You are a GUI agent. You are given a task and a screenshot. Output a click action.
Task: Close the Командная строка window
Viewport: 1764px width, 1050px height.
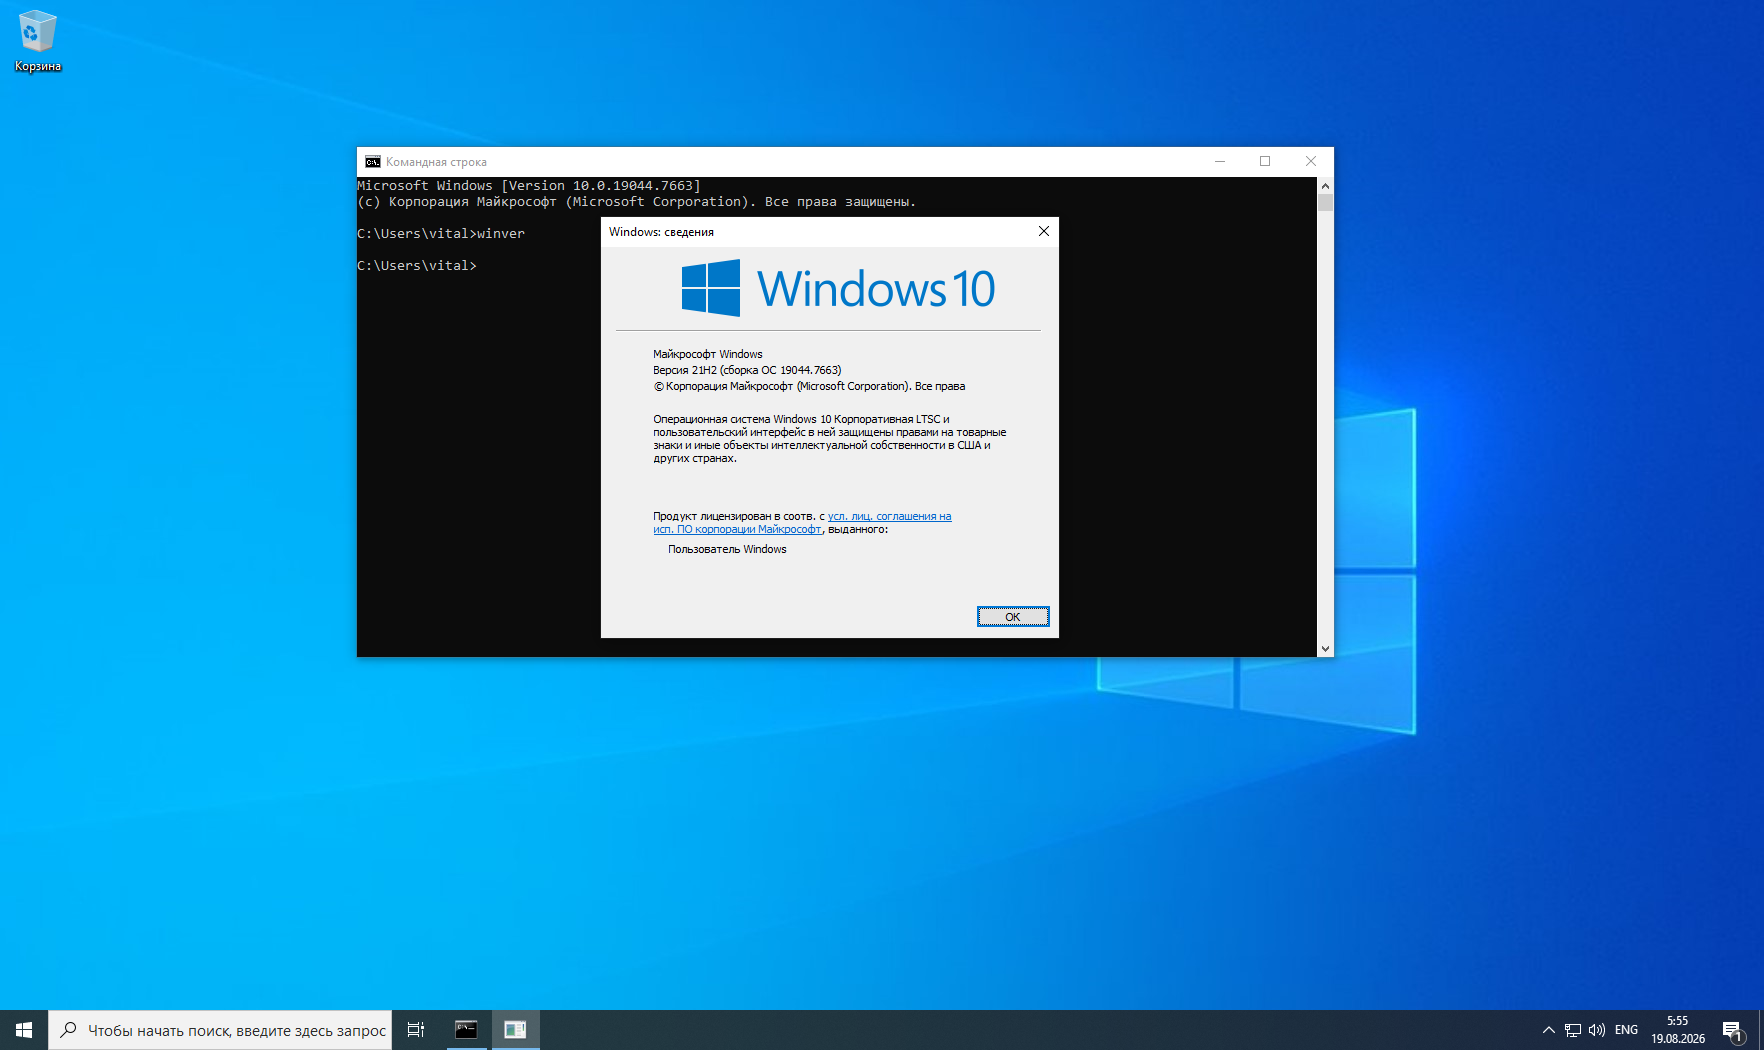[x=1311, y=161]
